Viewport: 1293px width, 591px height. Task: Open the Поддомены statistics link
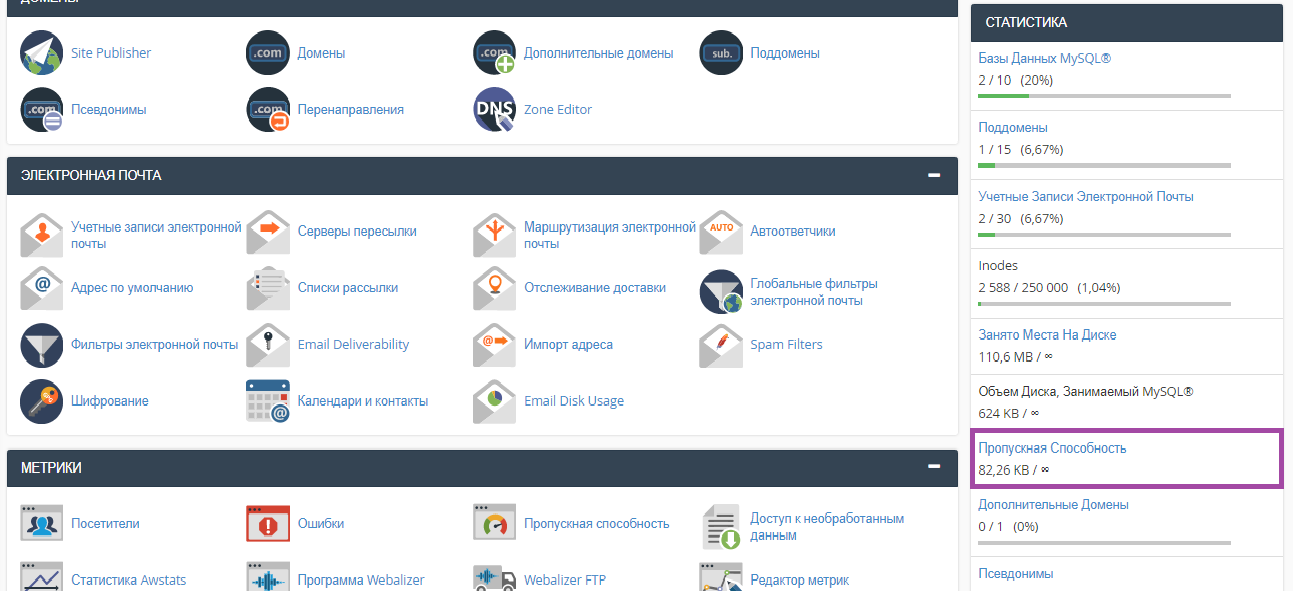(x=1013, y=128)
